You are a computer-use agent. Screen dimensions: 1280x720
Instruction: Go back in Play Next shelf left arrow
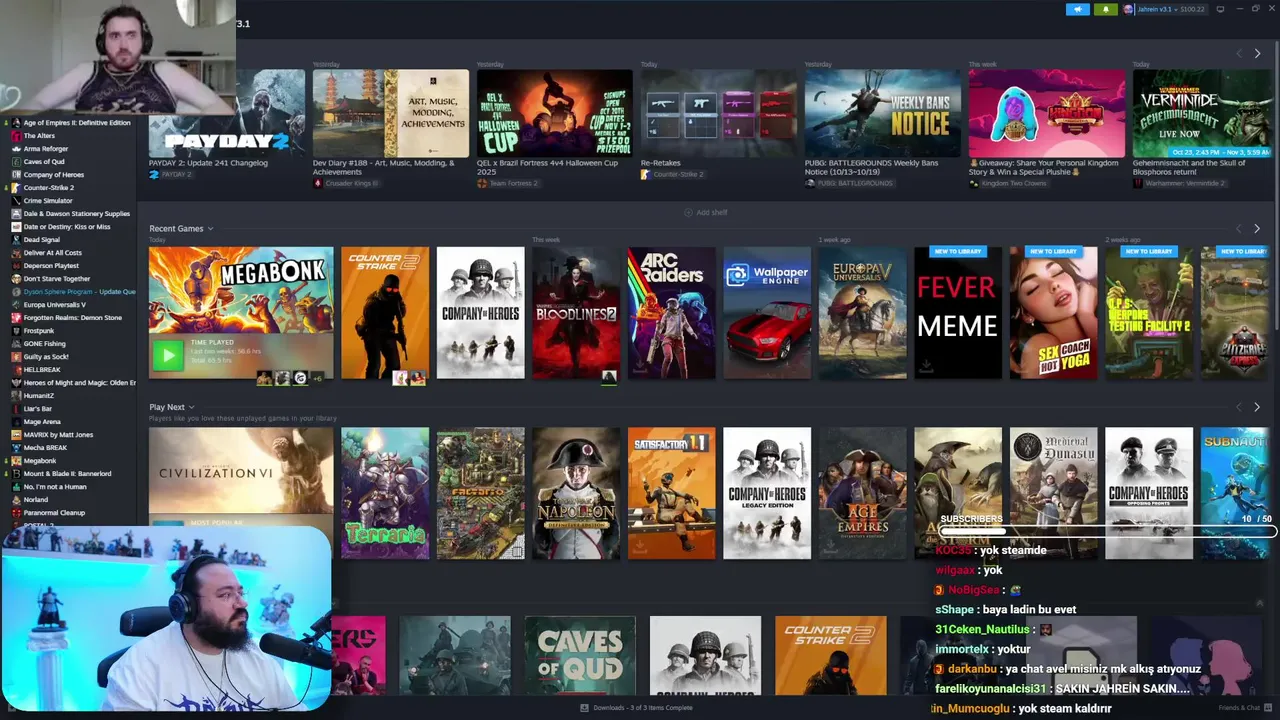coord(1239,407)
